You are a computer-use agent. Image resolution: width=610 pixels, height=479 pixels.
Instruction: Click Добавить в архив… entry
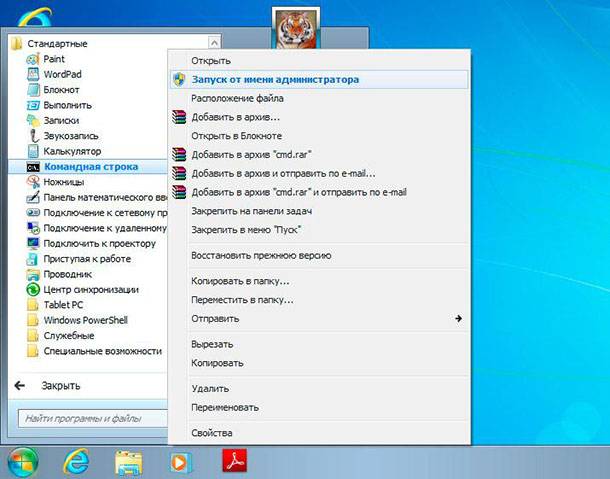(x=319, y=117)
